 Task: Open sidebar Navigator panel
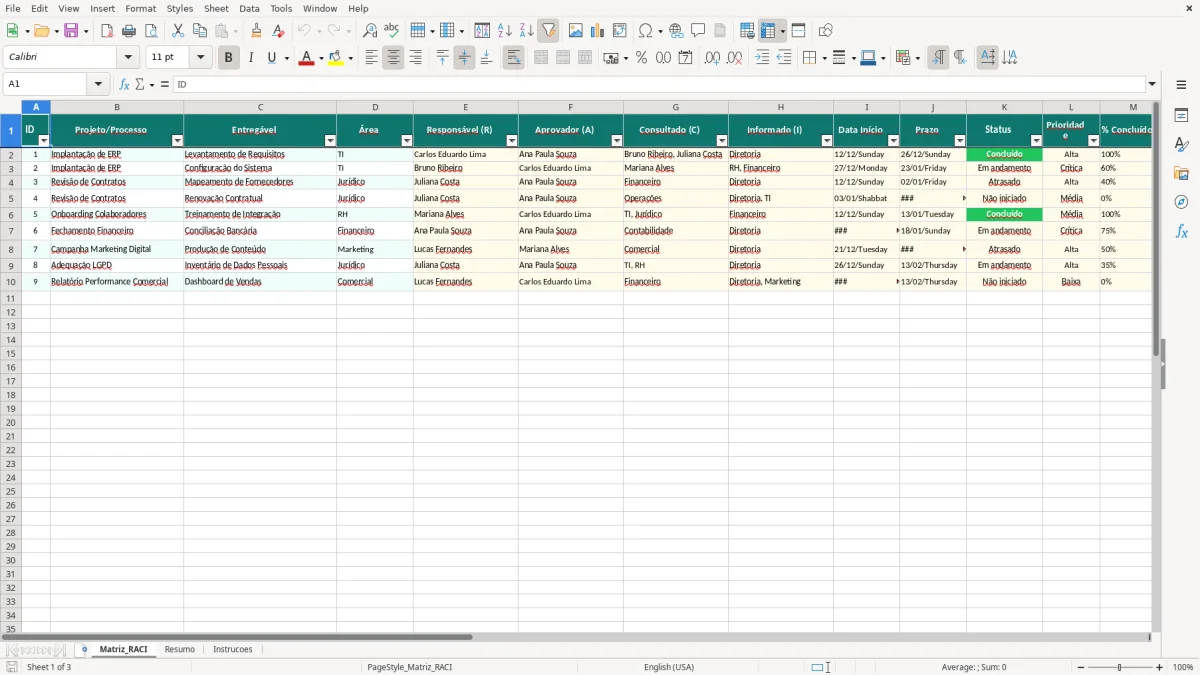[1181, 203]
